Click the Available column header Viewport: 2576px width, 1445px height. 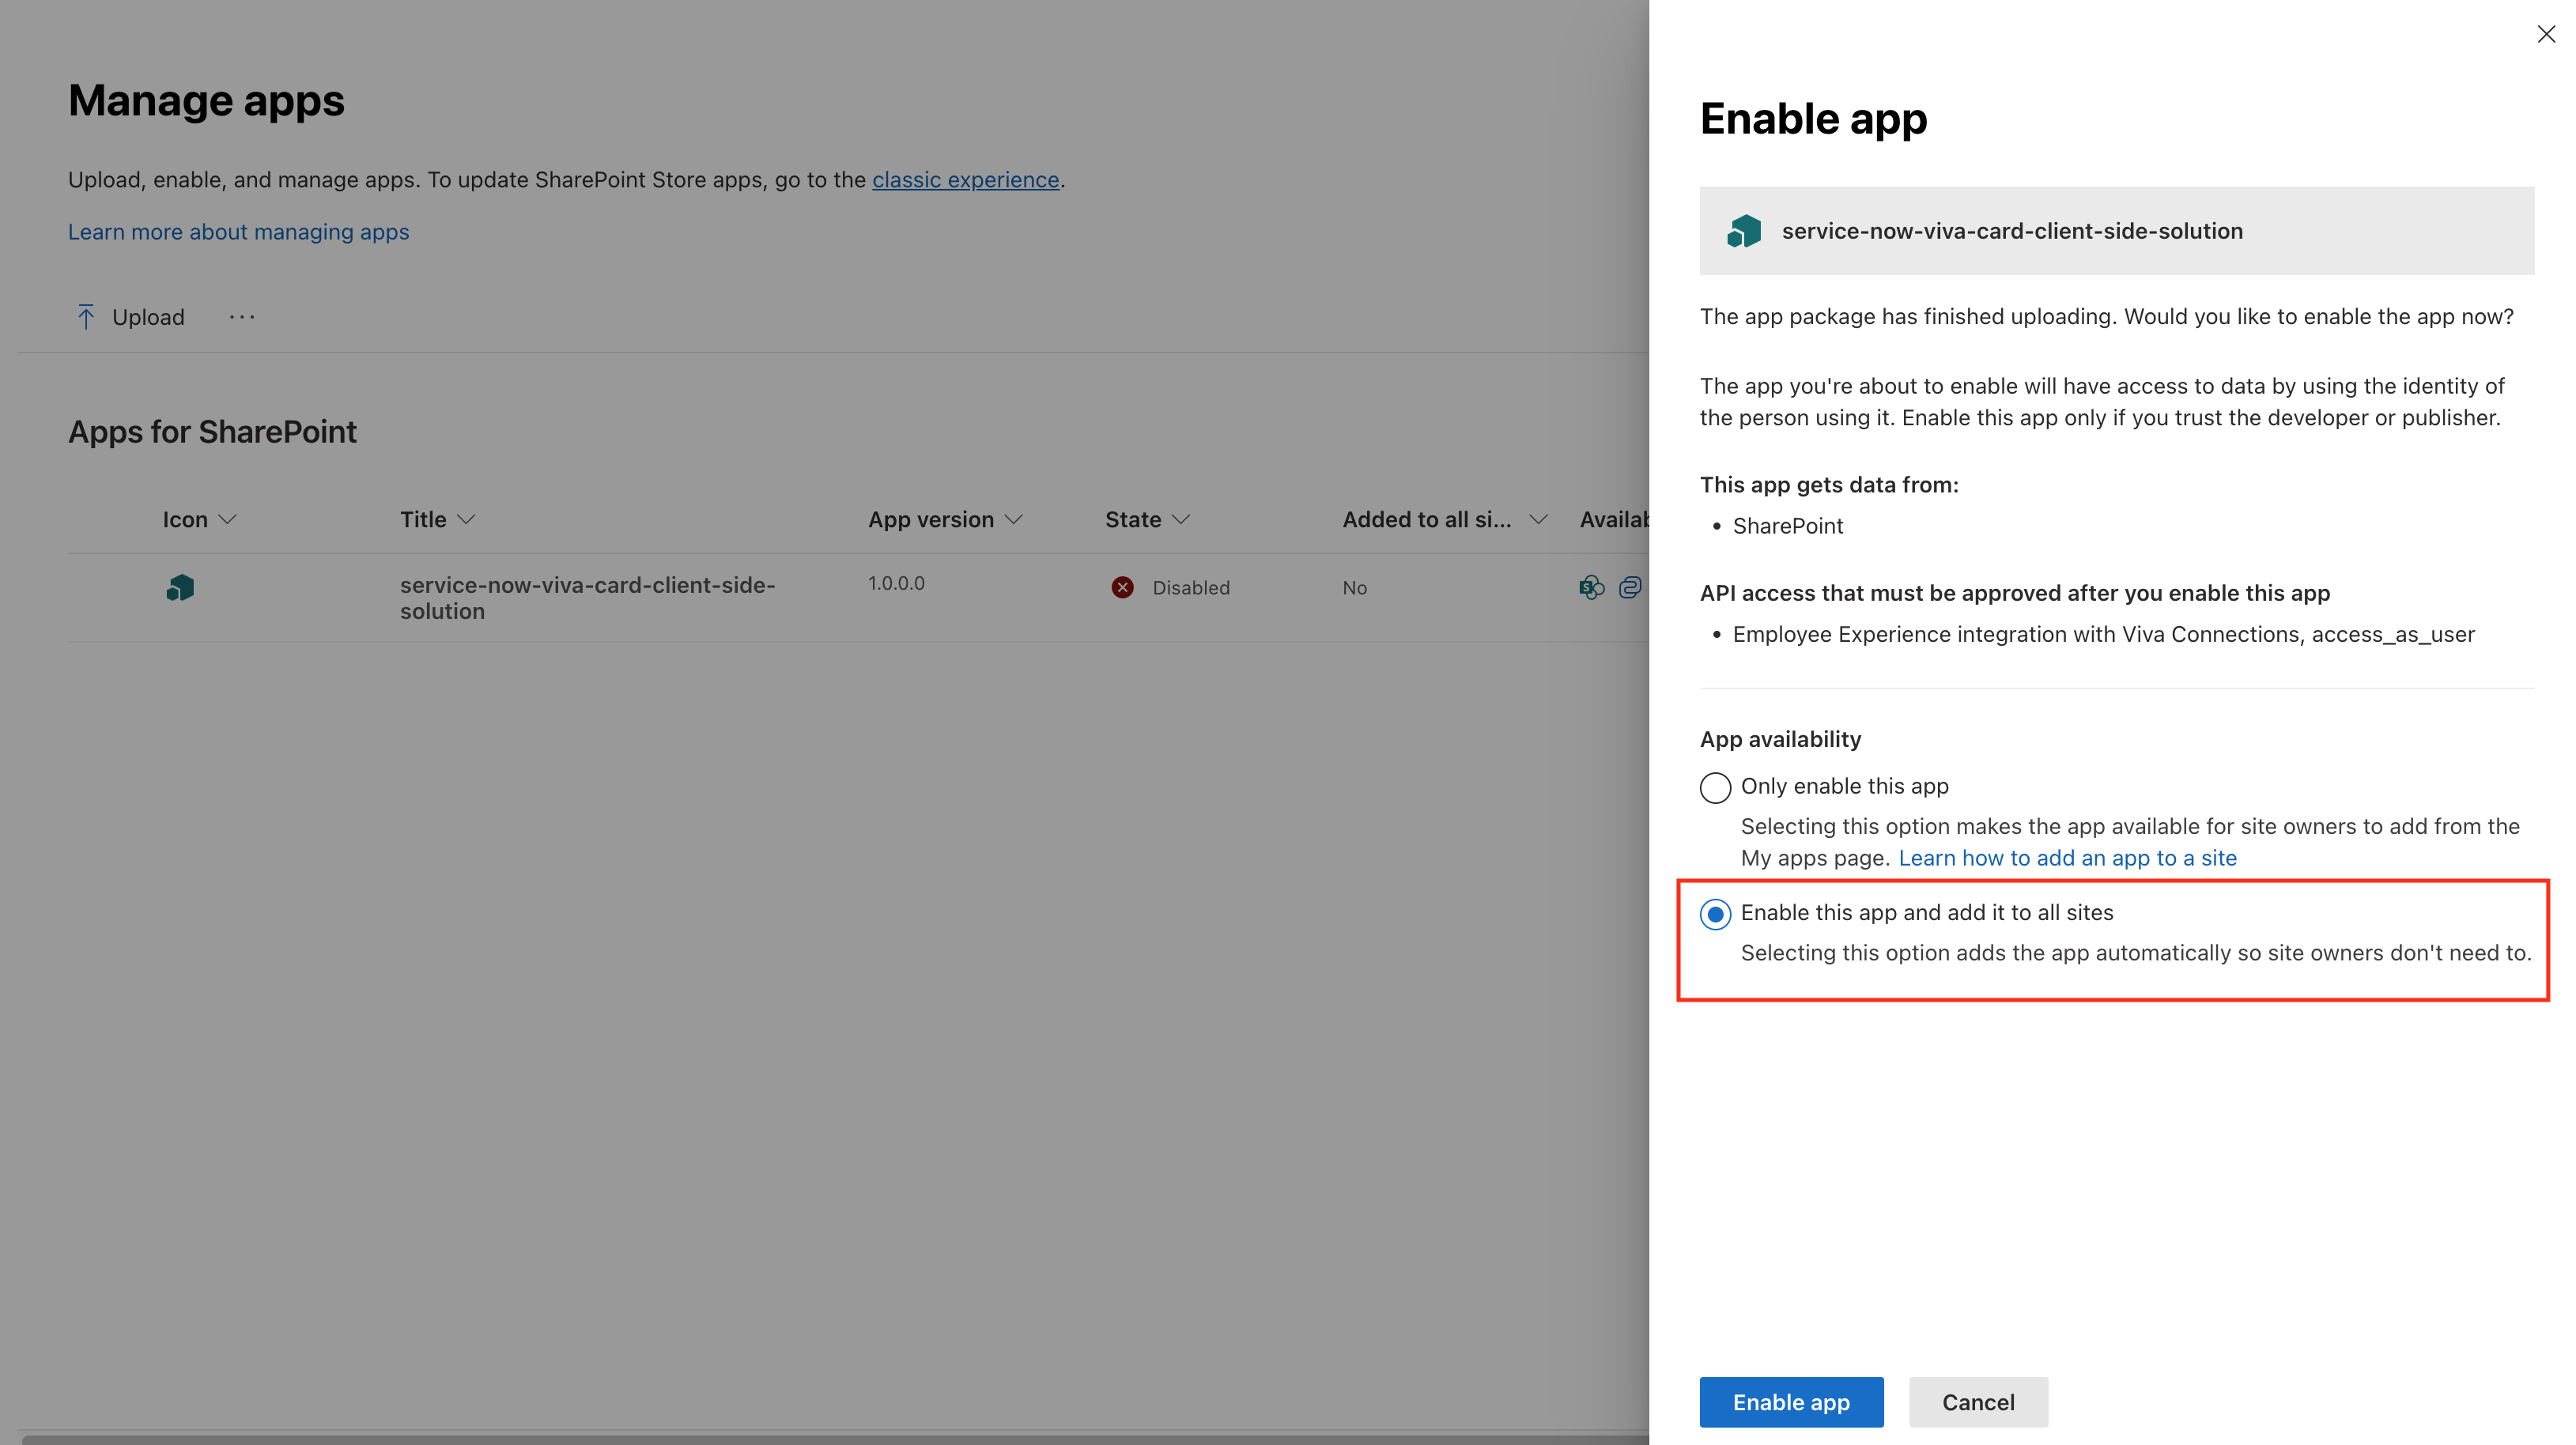1613,520
